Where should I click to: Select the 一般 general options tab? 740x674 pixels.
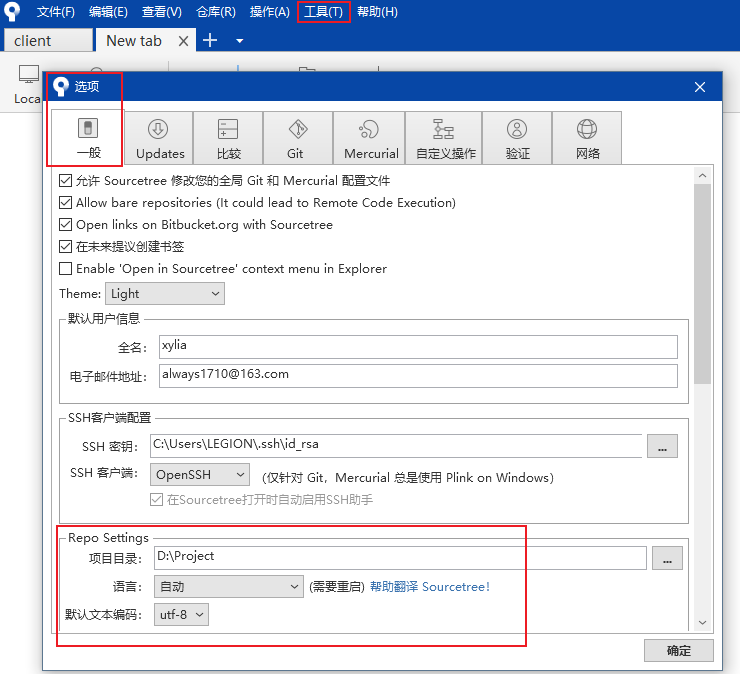click(87, 138)
